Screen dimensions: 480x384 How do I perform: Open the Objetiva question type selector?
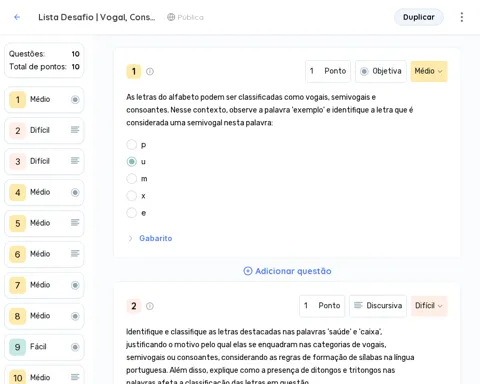pyautogui.click(x=381, y=71)
